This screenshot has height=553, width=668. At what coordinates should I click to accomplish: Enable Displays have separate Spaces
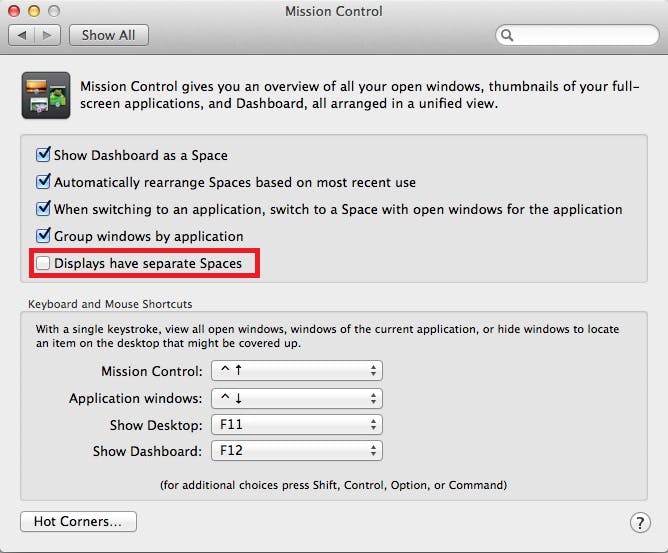pyautogui.click(x=43, y=263)
